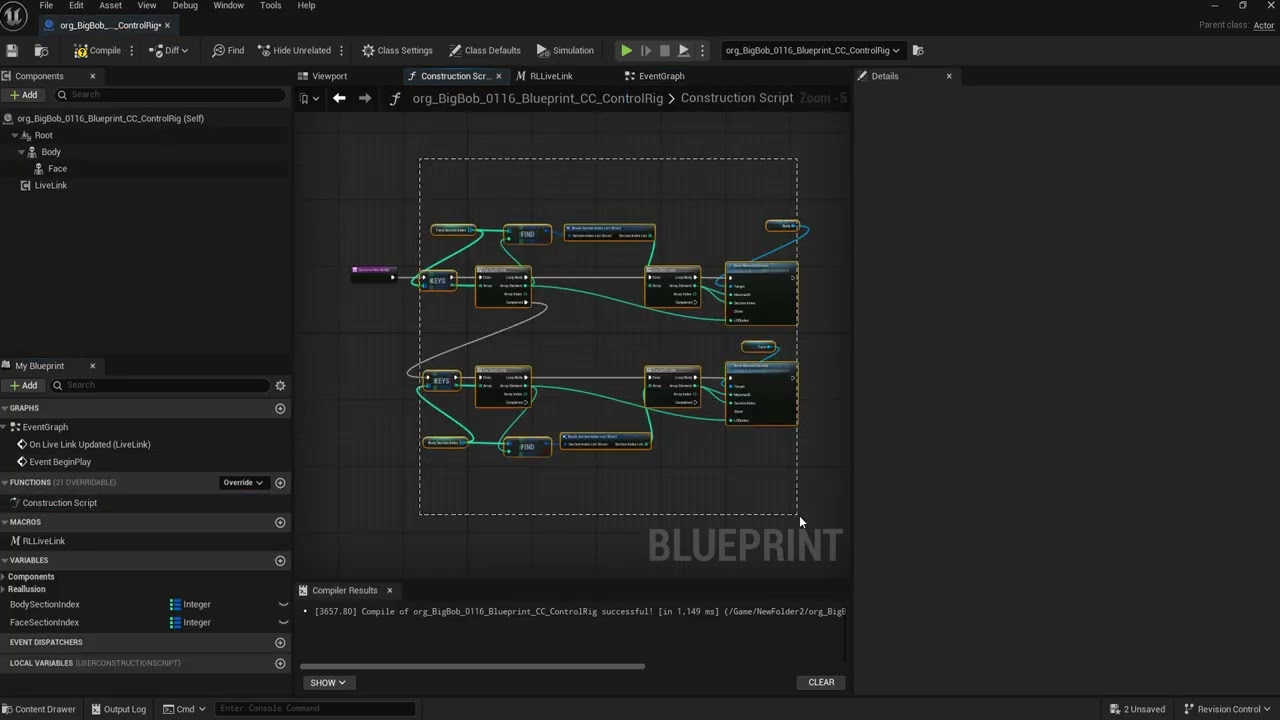Toggle BodySectionIndex visibility eye
Image resolution: width=1280 pixels, height=720 pixels.
(283, 605)
